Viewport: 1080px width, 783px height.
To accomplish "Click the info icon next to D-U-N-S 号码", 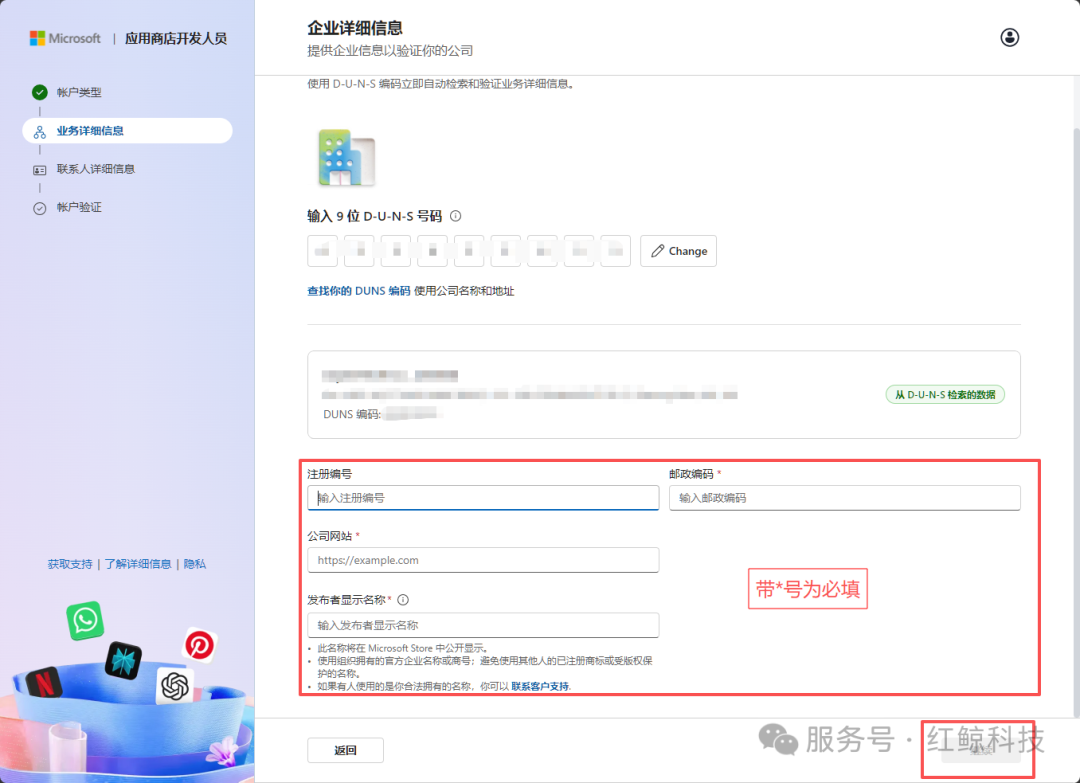I will pyautogui.click(x=455, y=216).
